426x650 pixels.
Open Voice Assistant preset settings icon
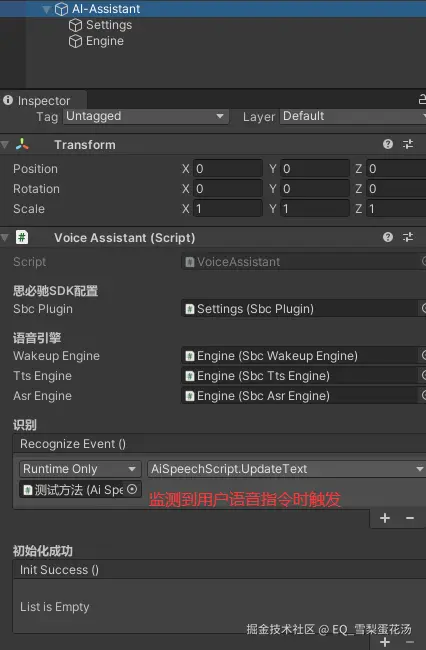point(408,237)
